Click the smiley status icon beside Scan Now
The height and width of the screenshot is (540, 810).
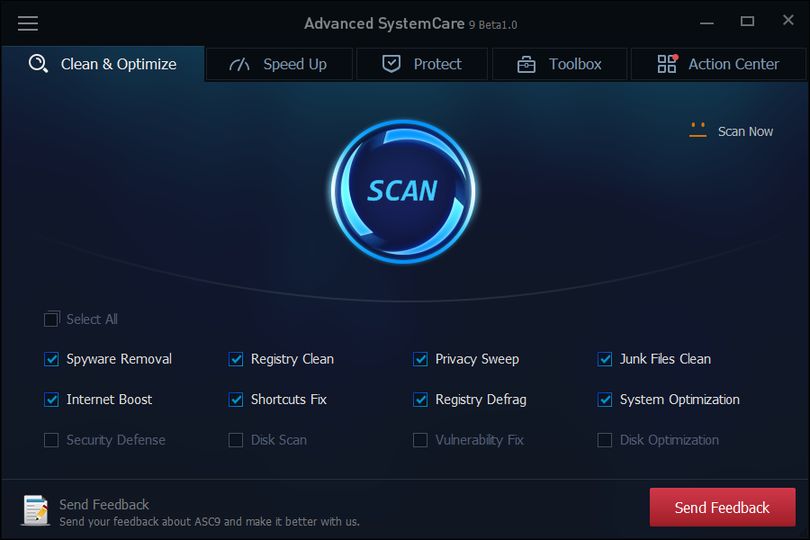(698, 130)
